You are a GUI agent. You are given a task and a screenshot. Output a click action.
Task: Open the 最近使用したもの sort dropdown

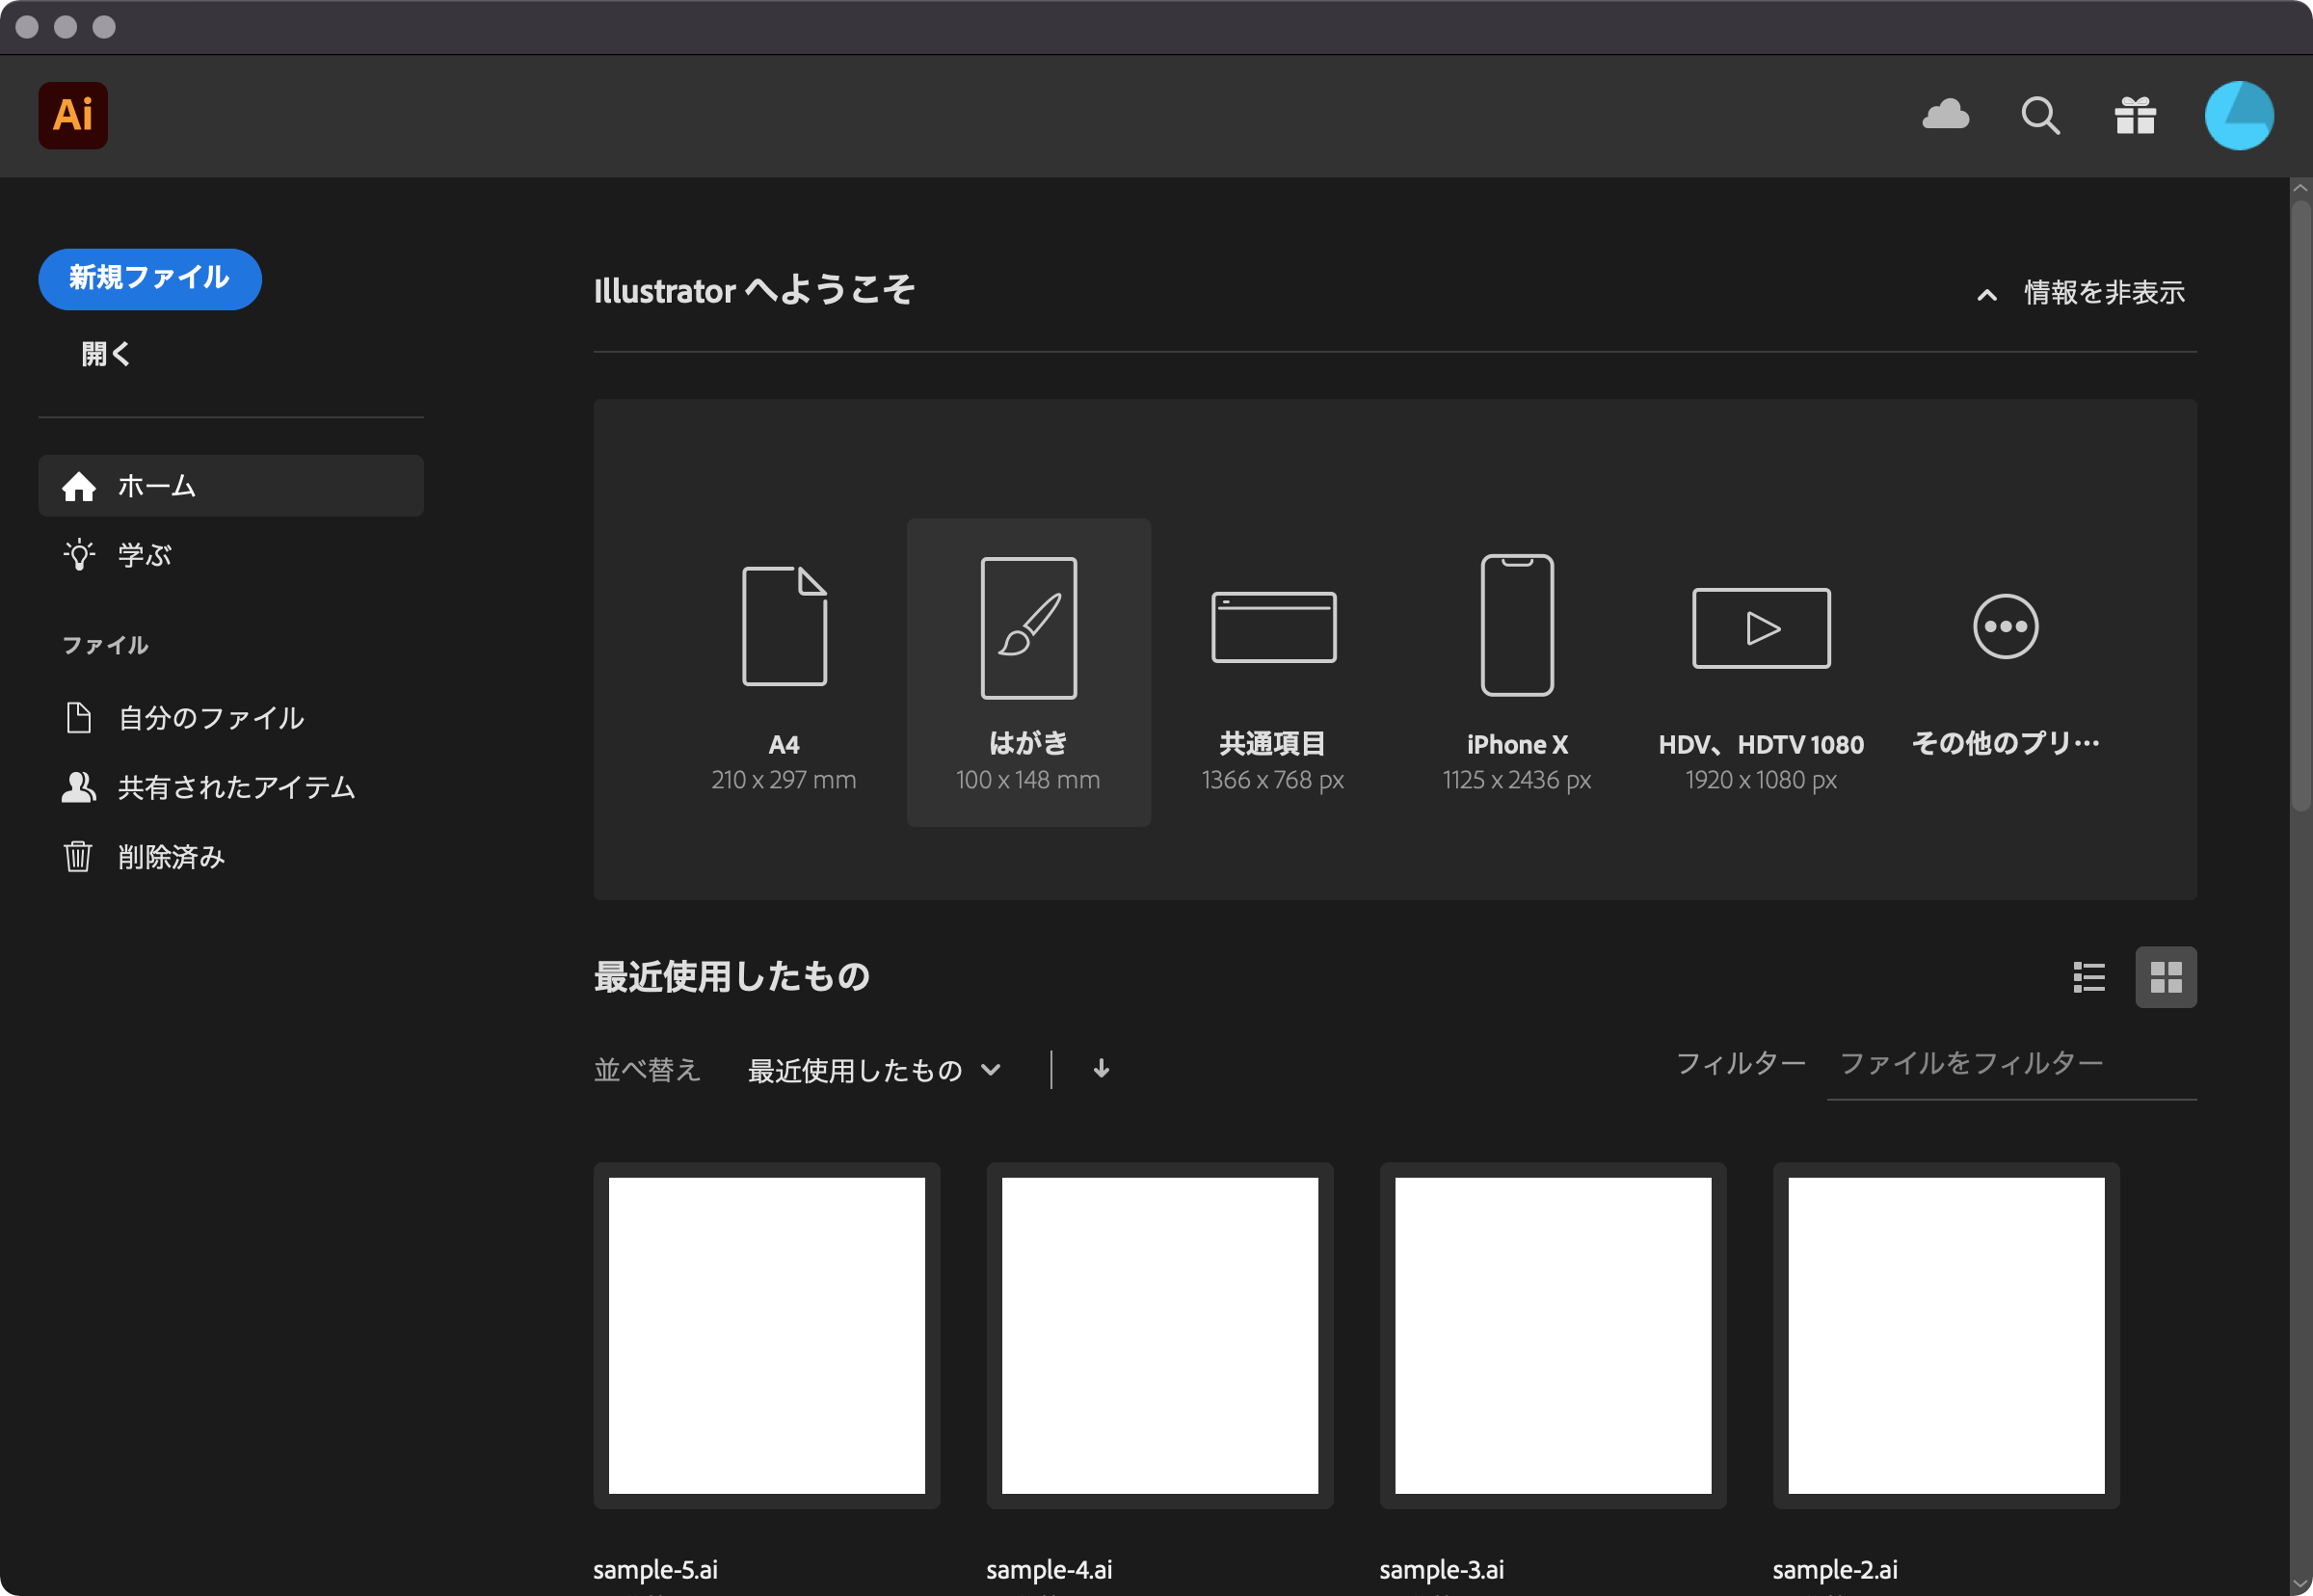click(874, 1070)
